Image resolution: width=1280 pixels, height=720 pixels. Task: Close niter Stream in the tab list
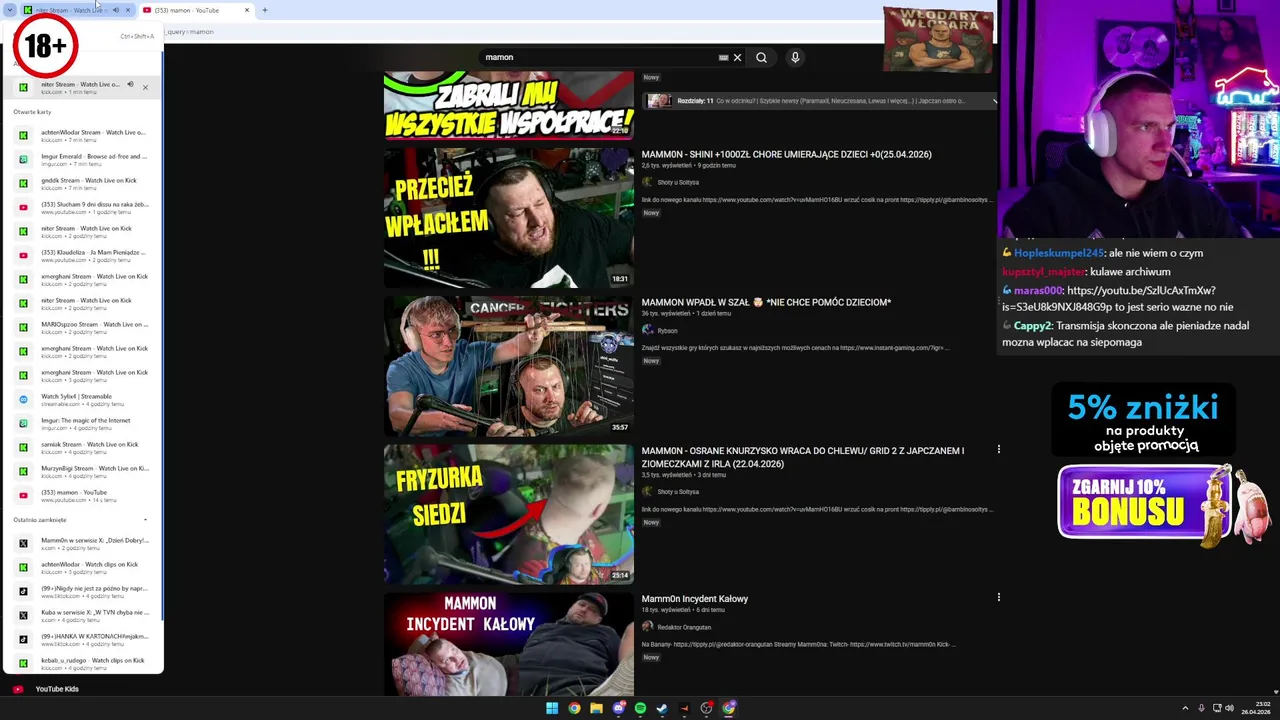pos(145,87)
